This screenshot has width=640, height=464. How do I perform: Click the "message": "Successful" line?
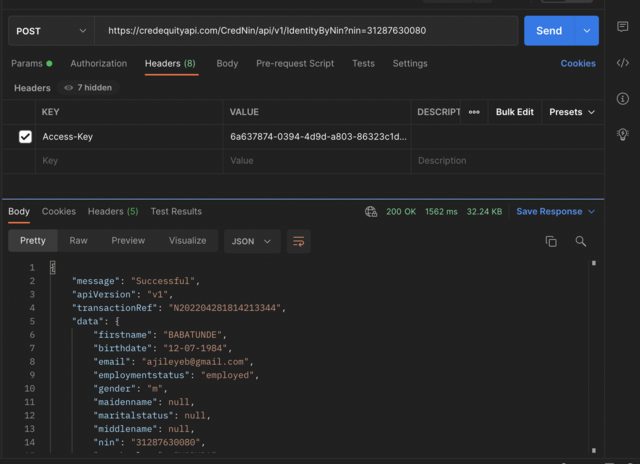pos(136,281)
